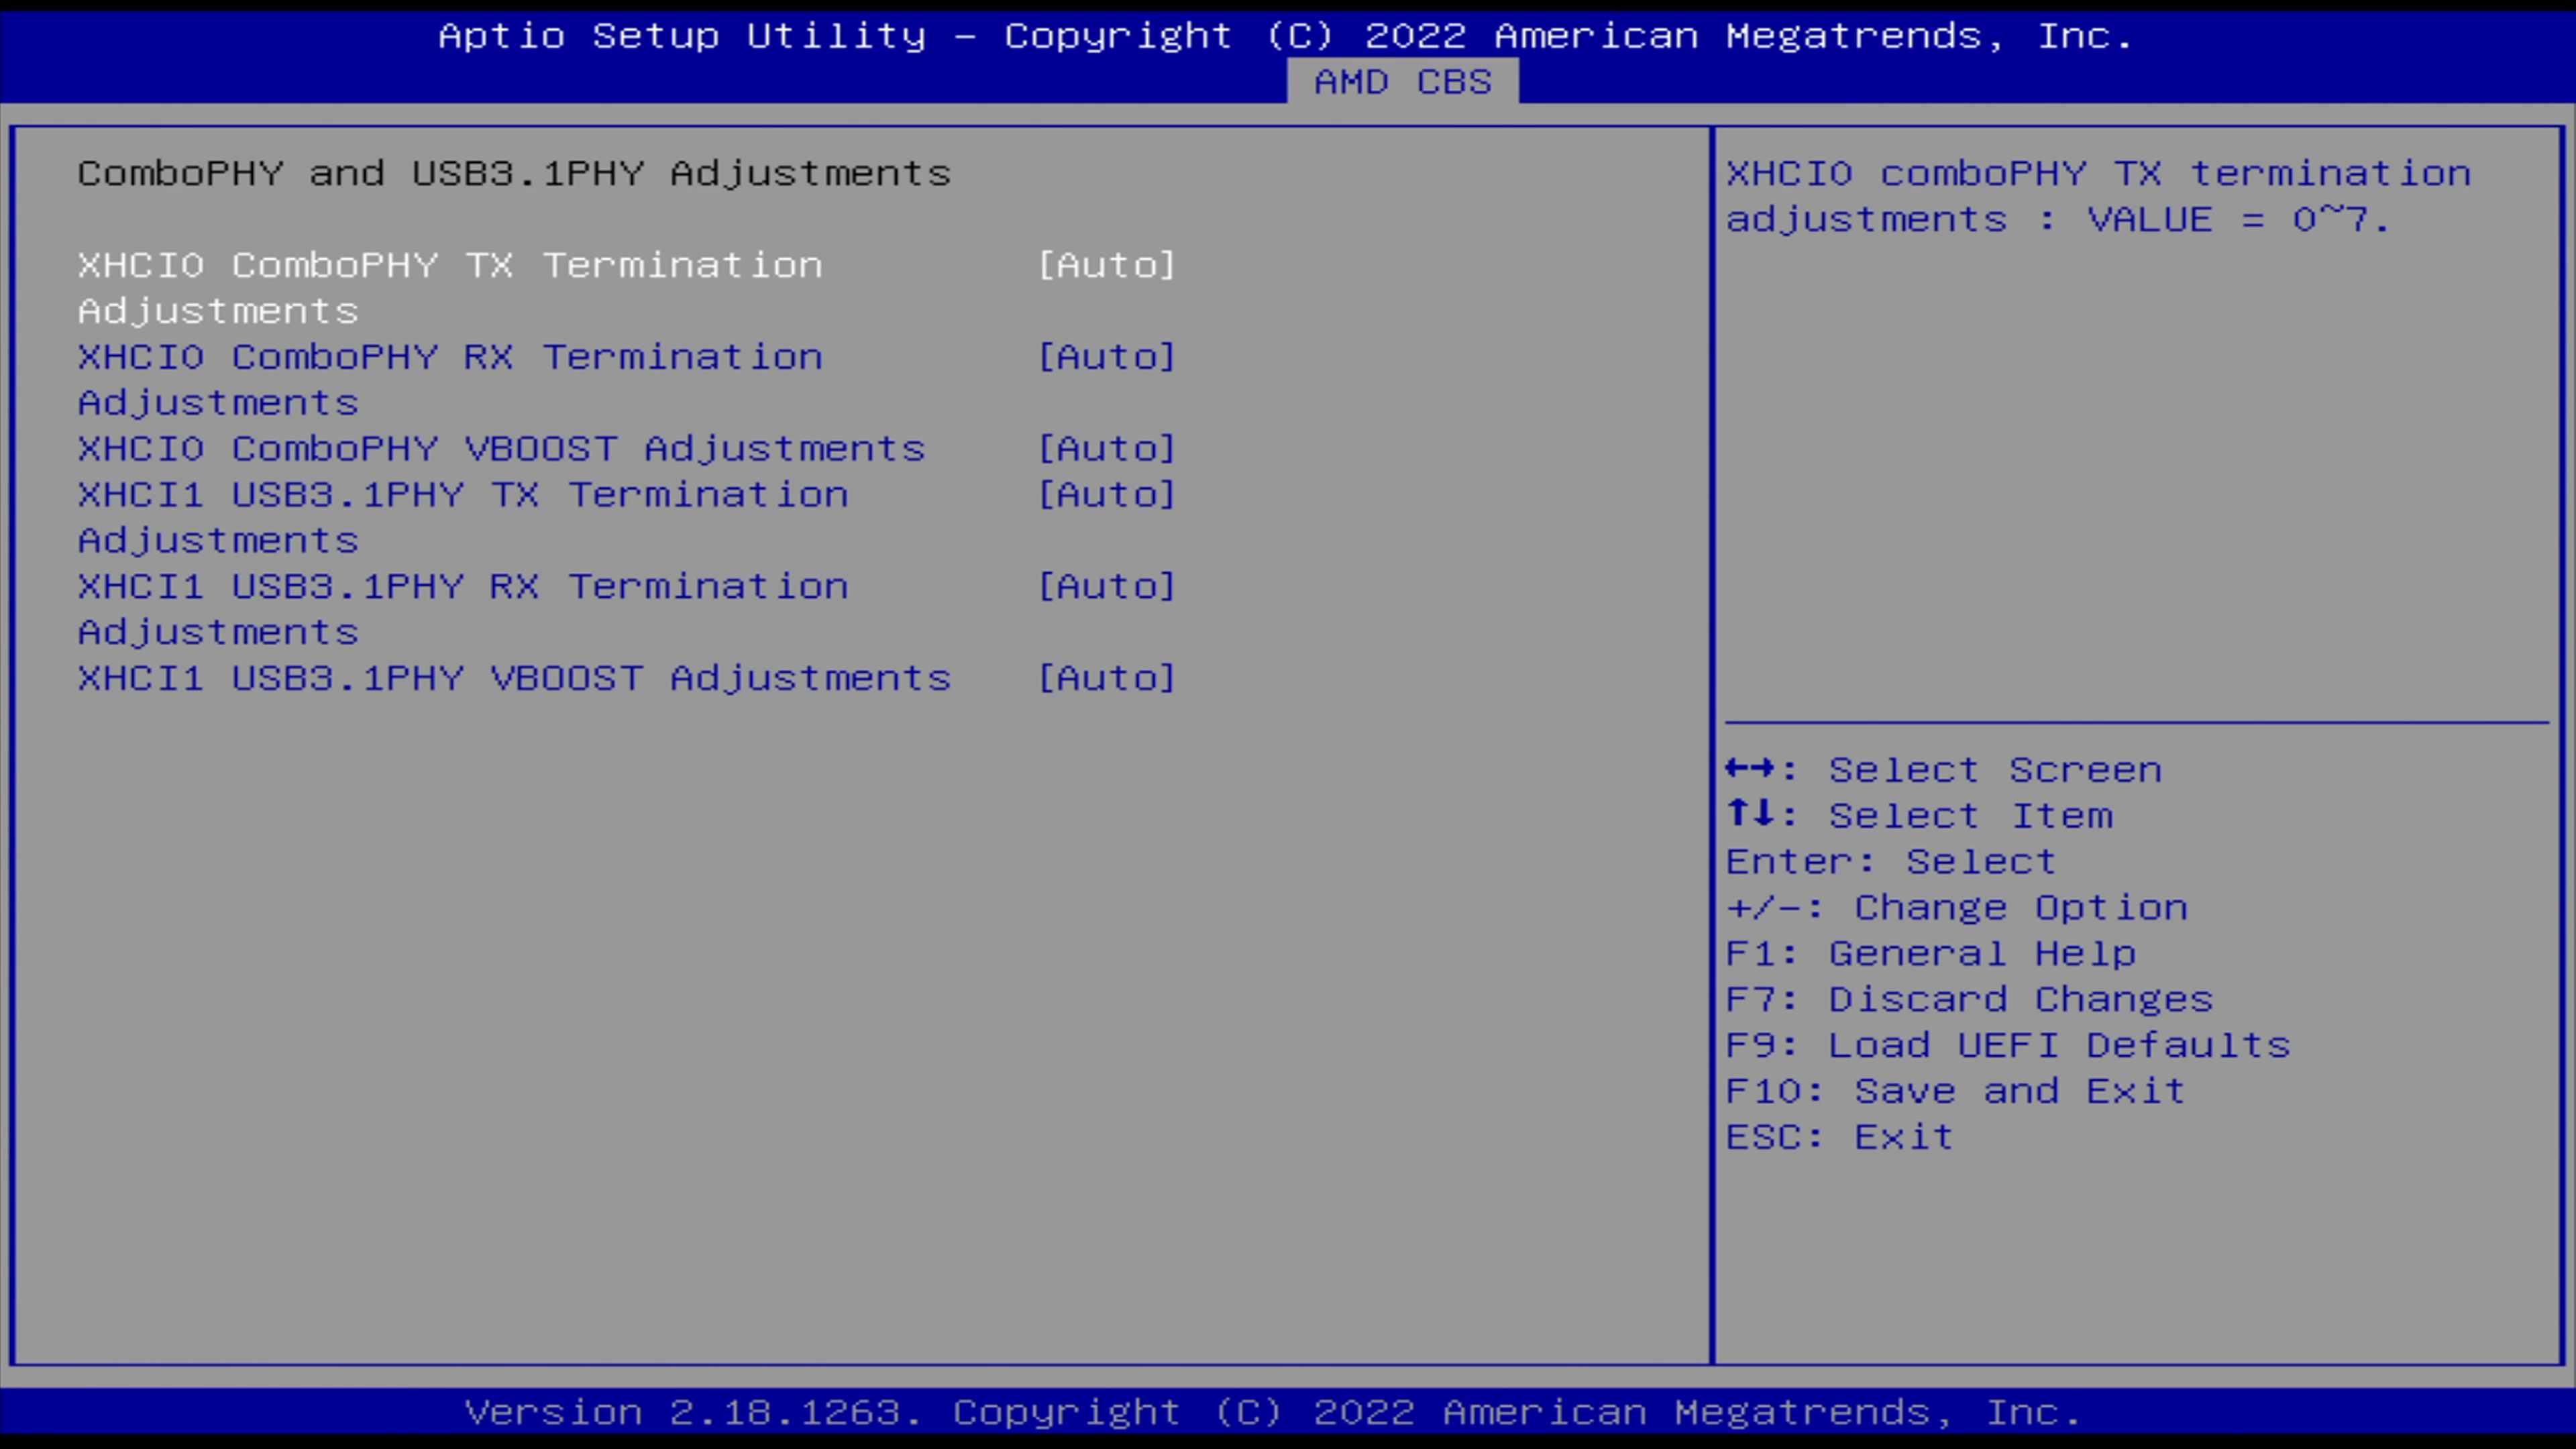Click the F1: General Help hint
2576x1449 pixels.
click(x=1931, y=953)
